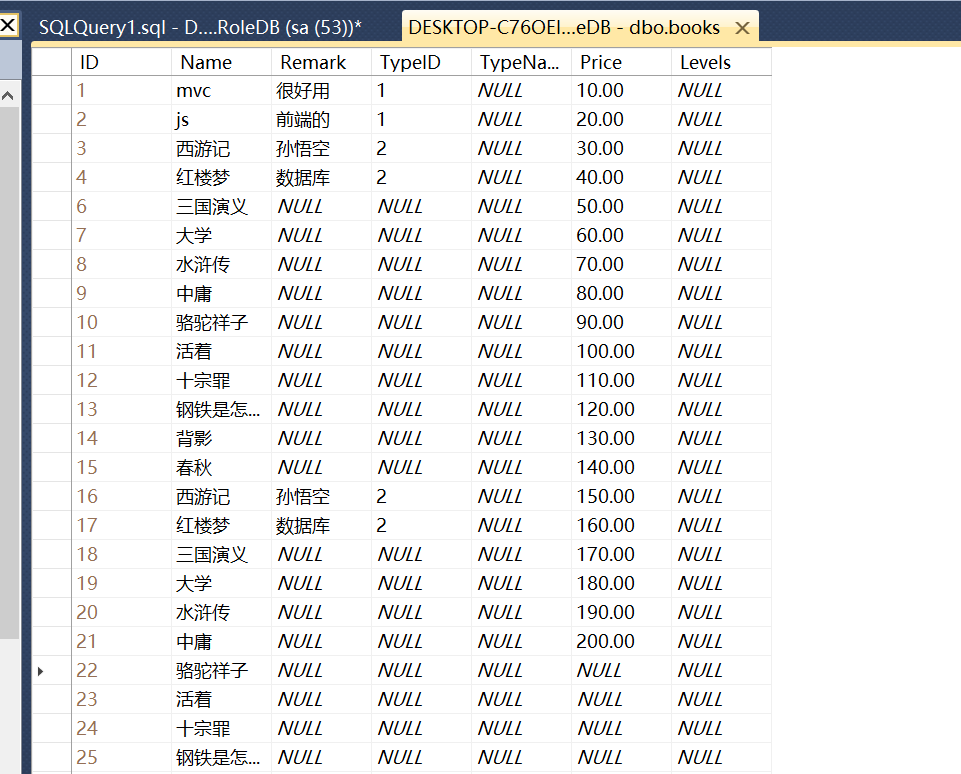This screenshot has width=961, height=774.
Task: Click the Remark column header
Action: (x=321, y=63)
